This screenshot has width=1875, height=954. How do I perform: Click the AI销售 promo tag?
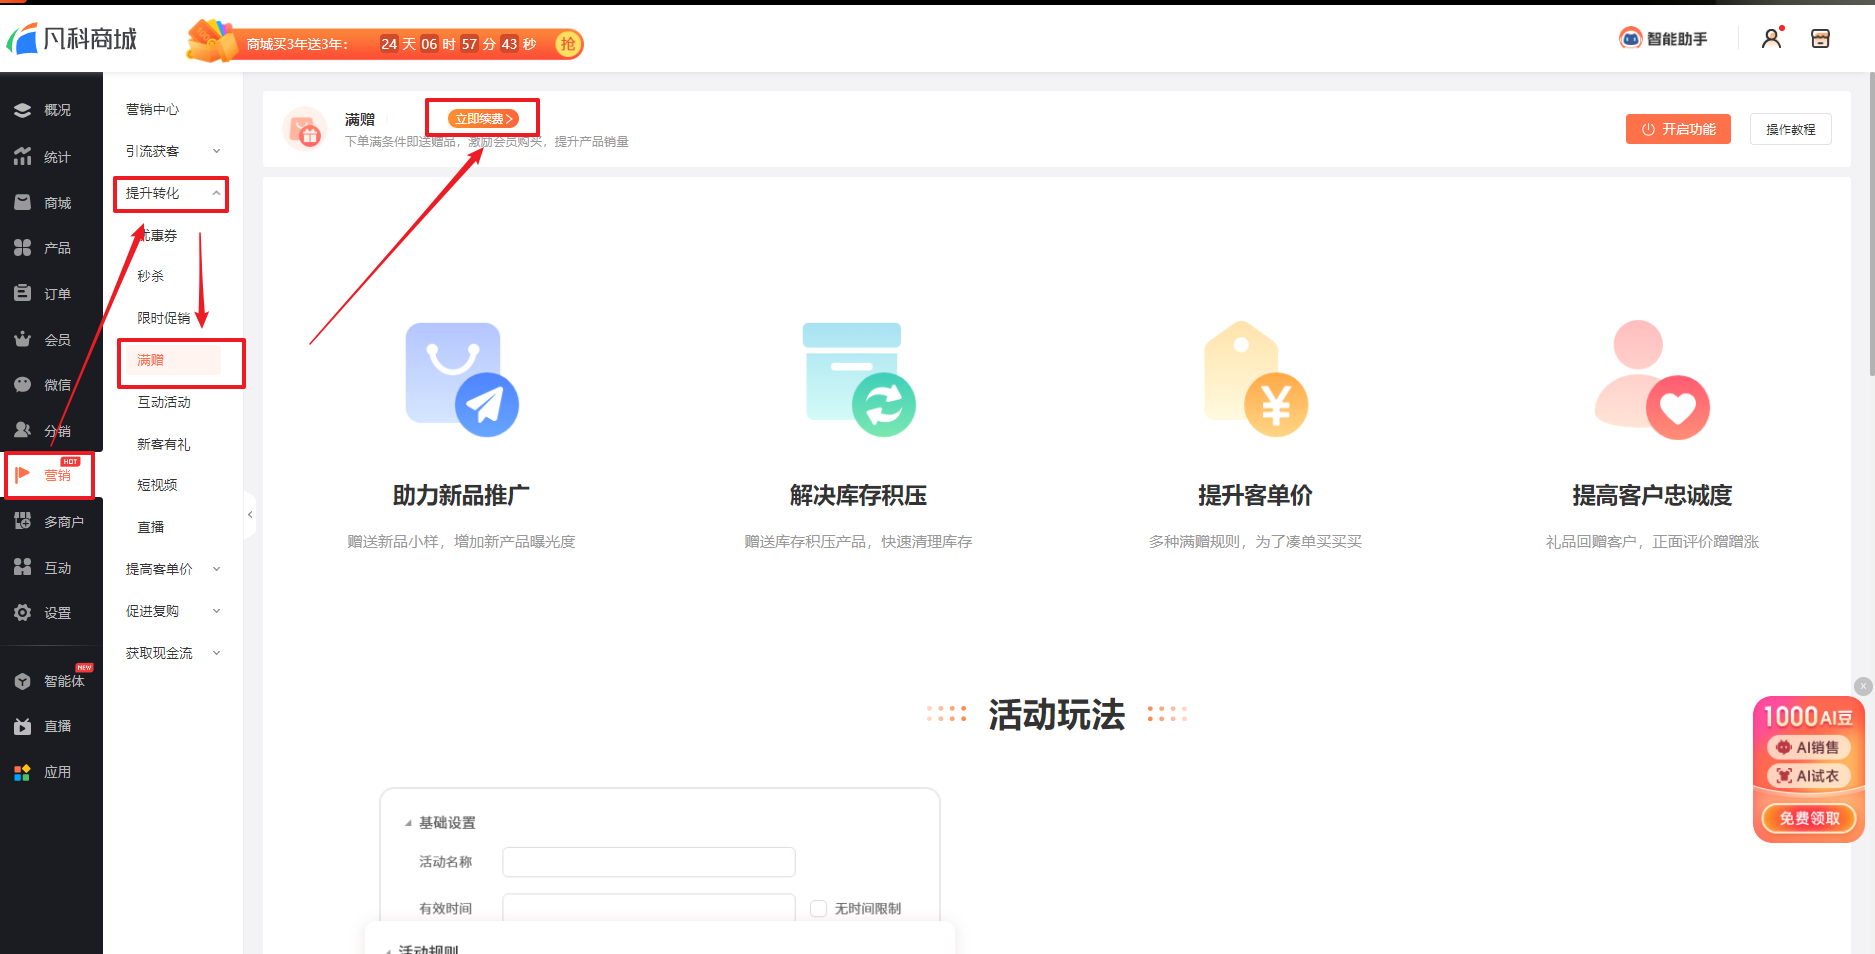[x=1808, y=747]
